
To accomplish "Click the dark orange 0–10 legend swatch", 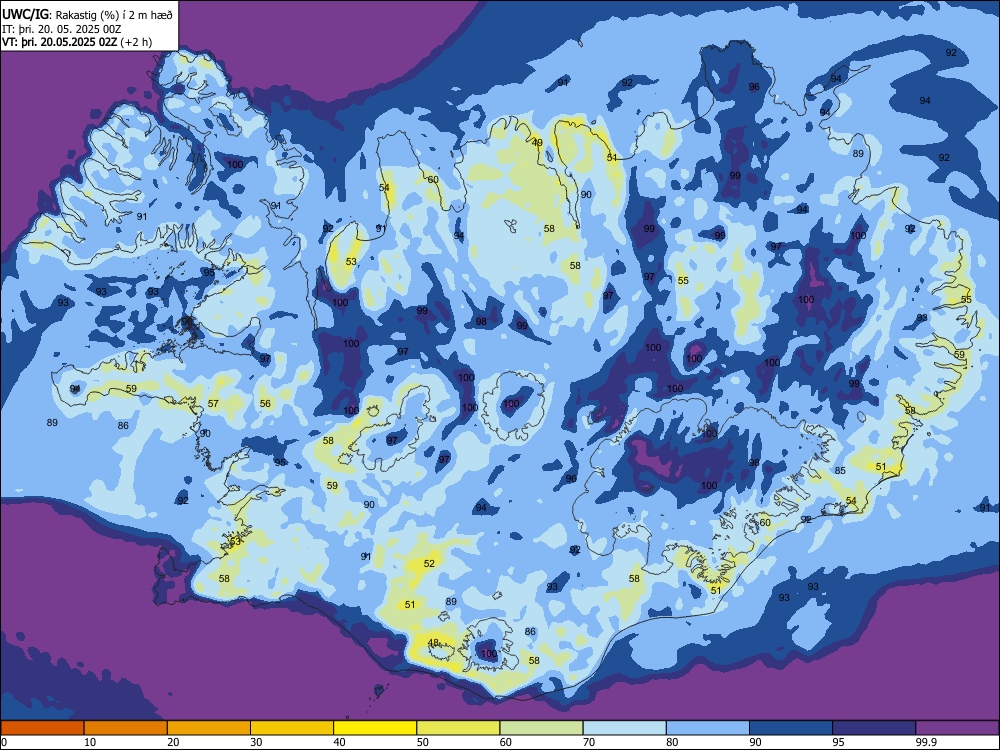I will click(x=42, y=728).
